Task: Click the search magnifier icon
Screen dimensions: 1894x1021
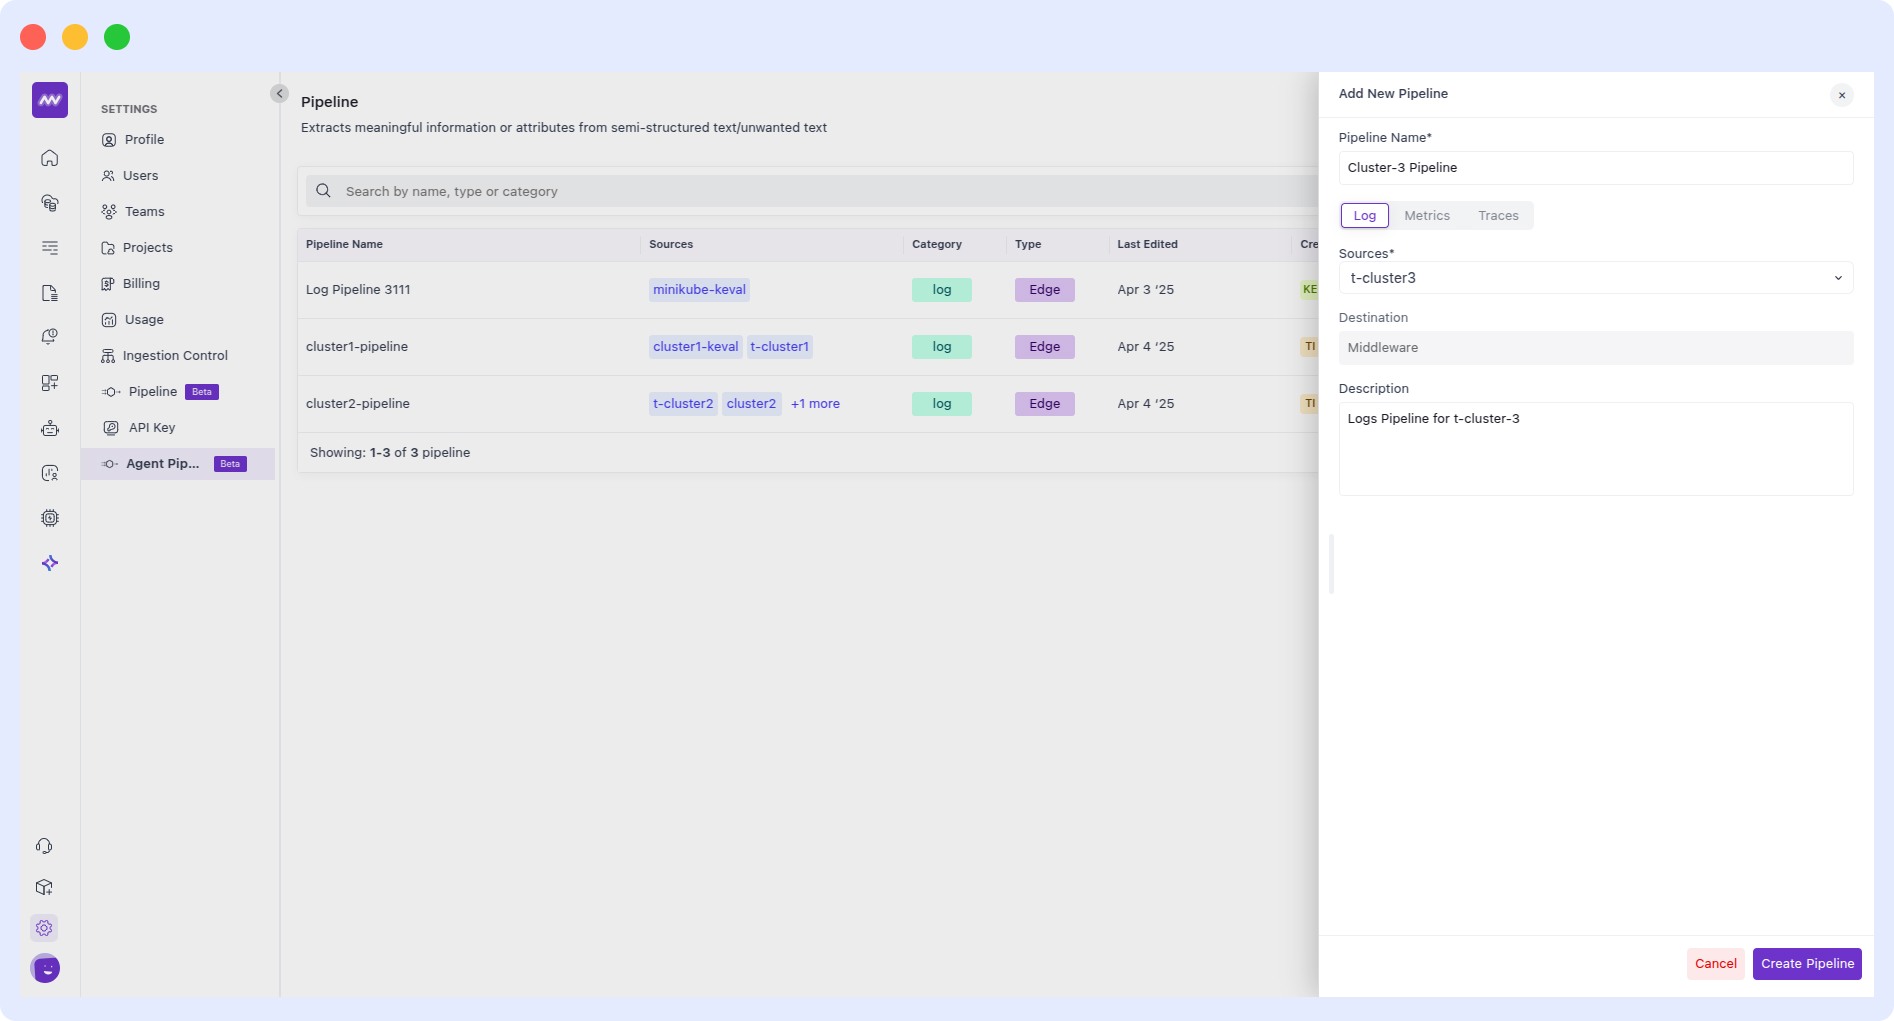Action: 323,191
